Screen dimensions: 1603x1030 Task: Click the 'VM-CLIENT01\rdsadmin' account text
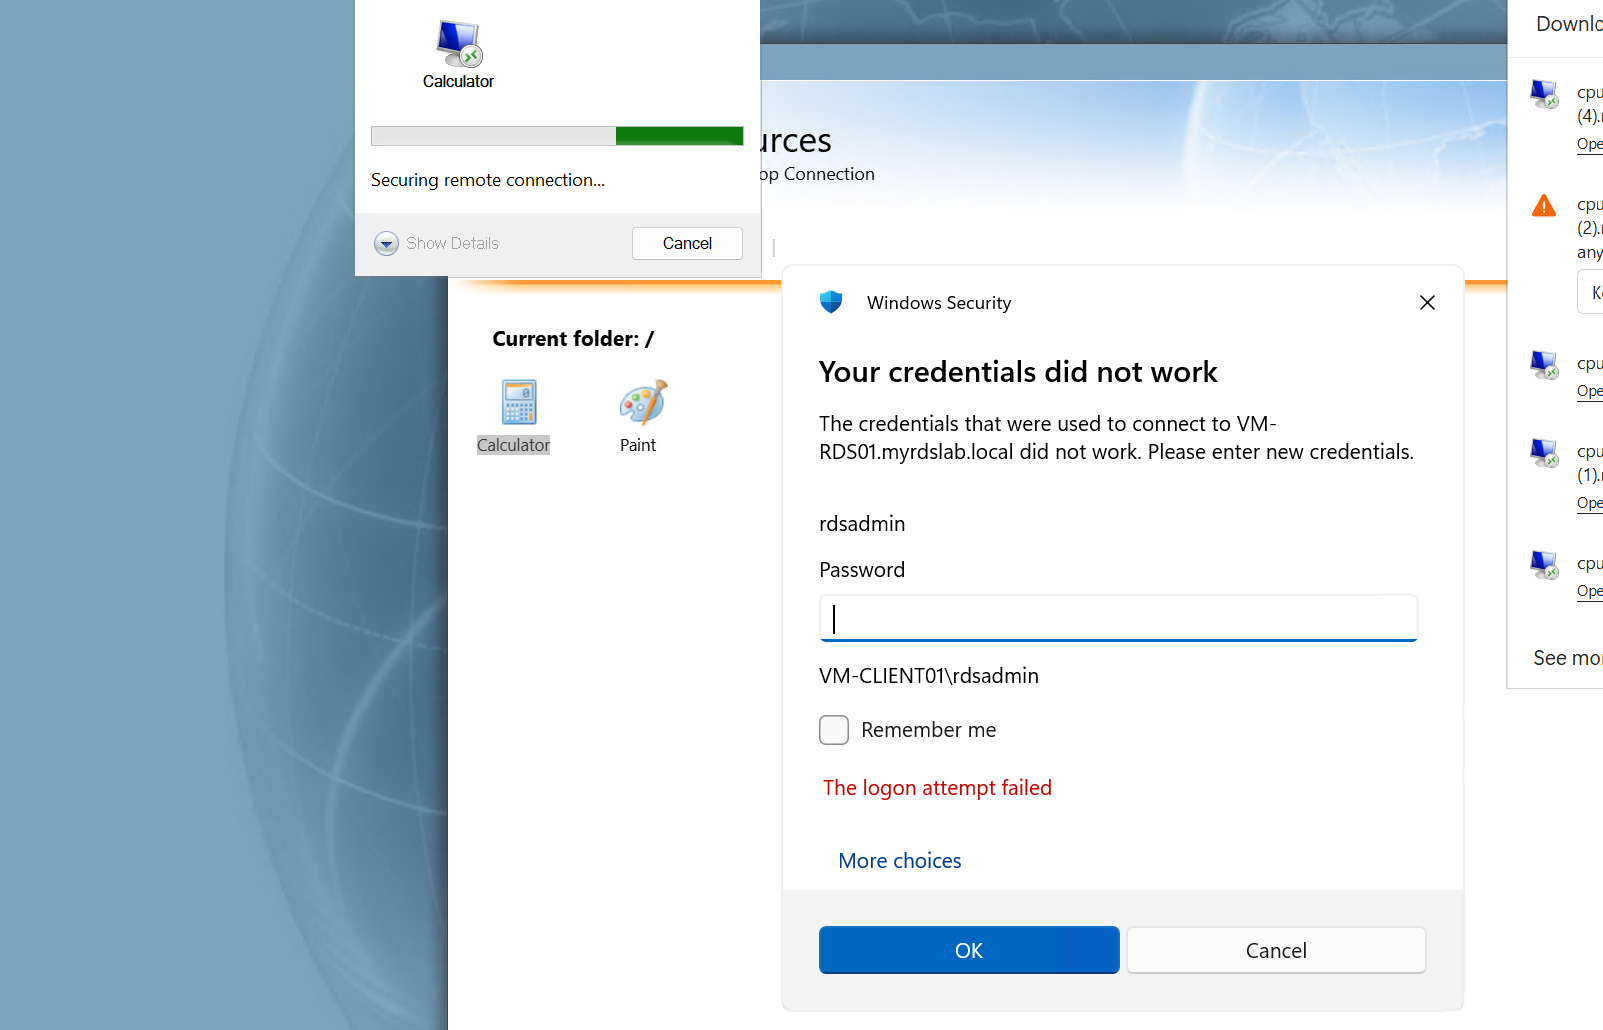tap(929, 676)
